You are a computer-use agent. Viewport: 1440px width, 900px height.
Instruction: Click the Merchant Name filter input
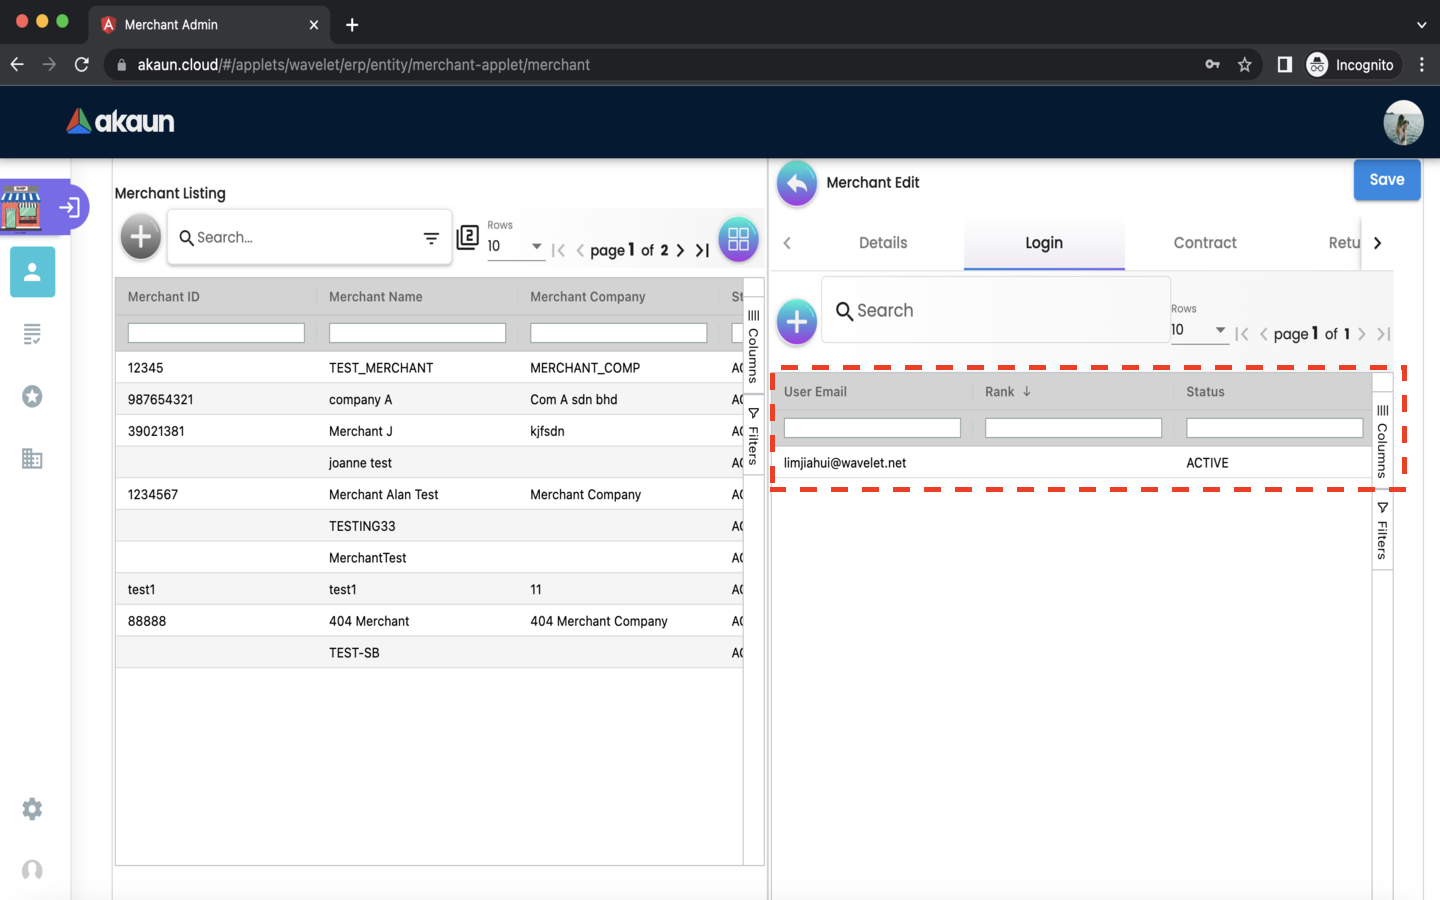[x=417, y=333]
